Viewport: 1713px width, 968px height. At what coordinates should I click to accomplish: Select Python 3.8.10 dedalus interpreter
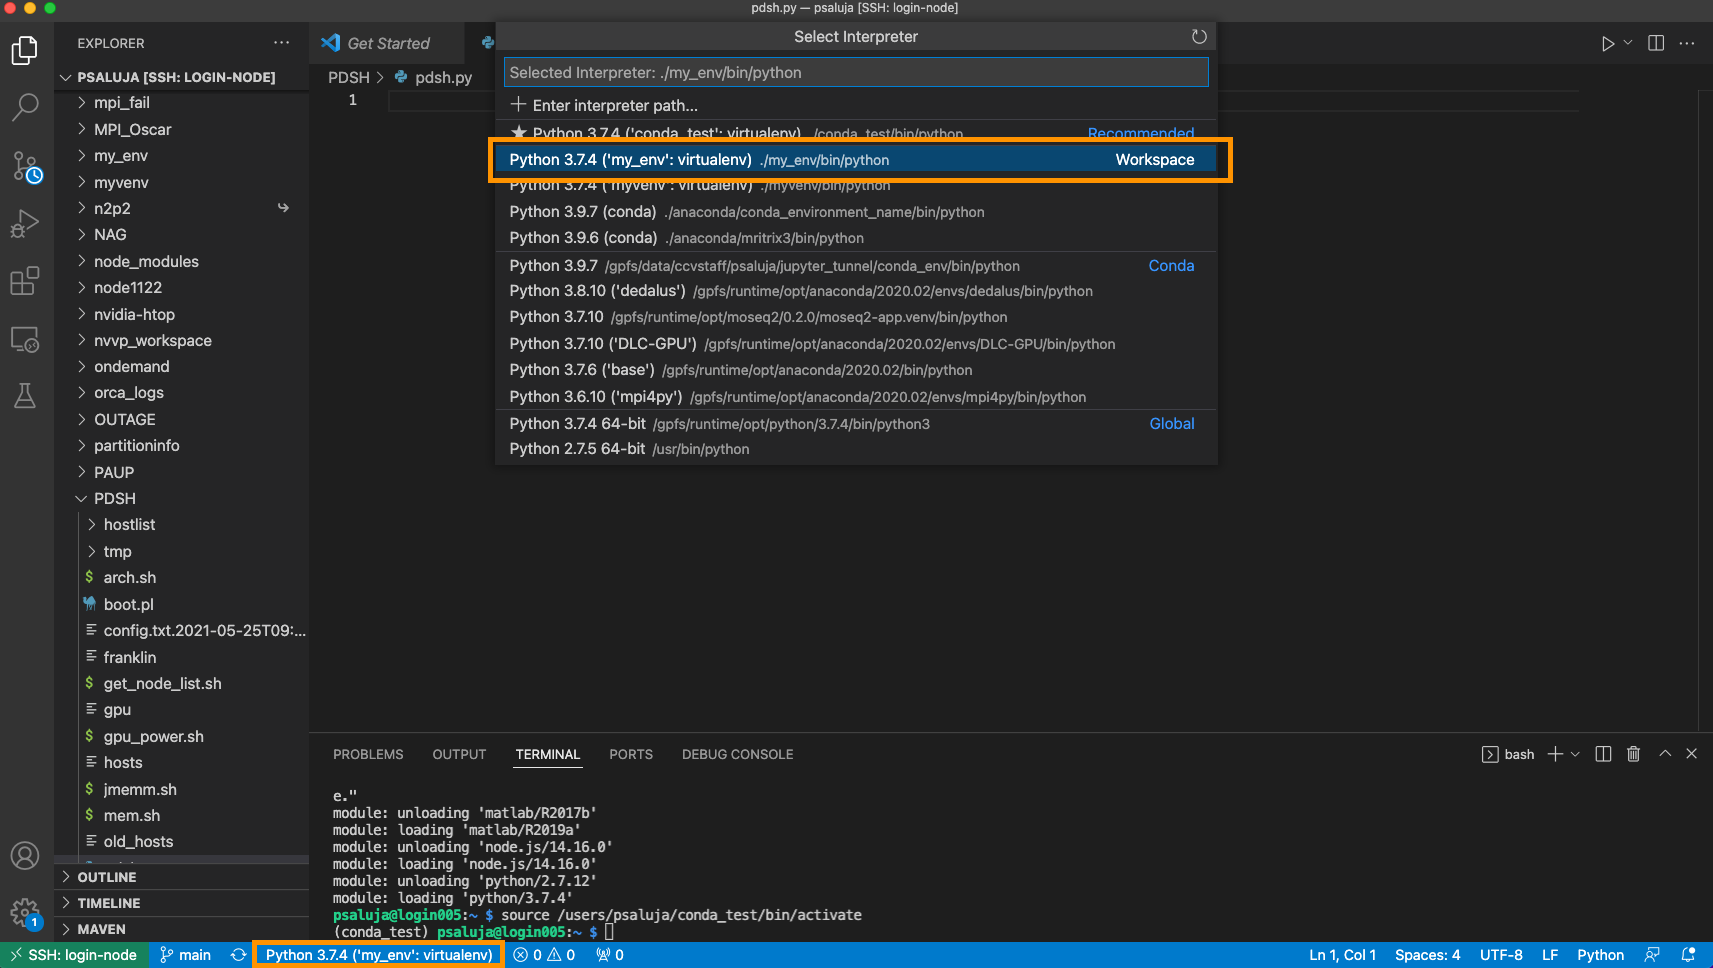tap(856, 291)
